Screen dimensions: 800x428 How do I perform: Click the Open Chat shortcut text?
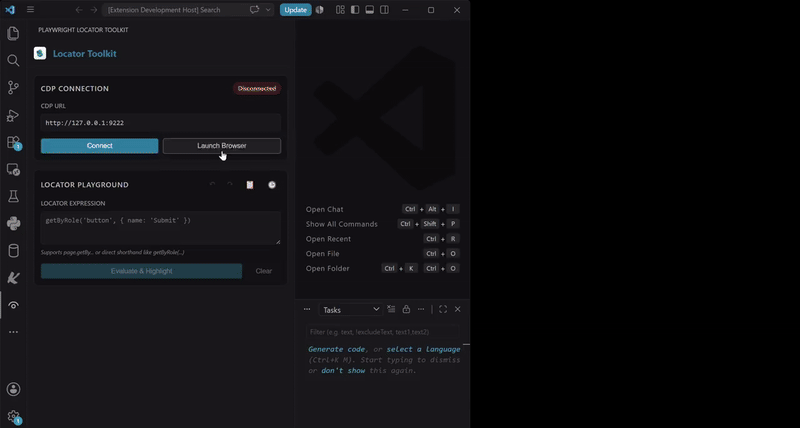click(x=324, y=209)
